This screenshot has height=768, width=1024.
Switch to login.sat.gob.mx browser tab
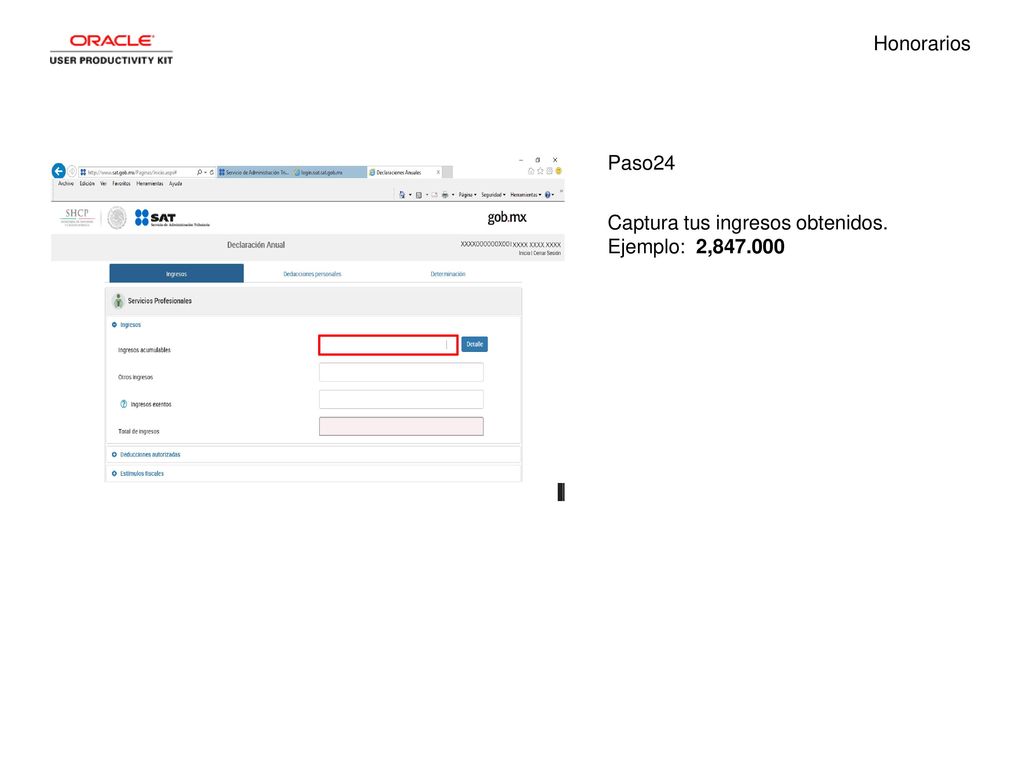click(x=328, y=172)
